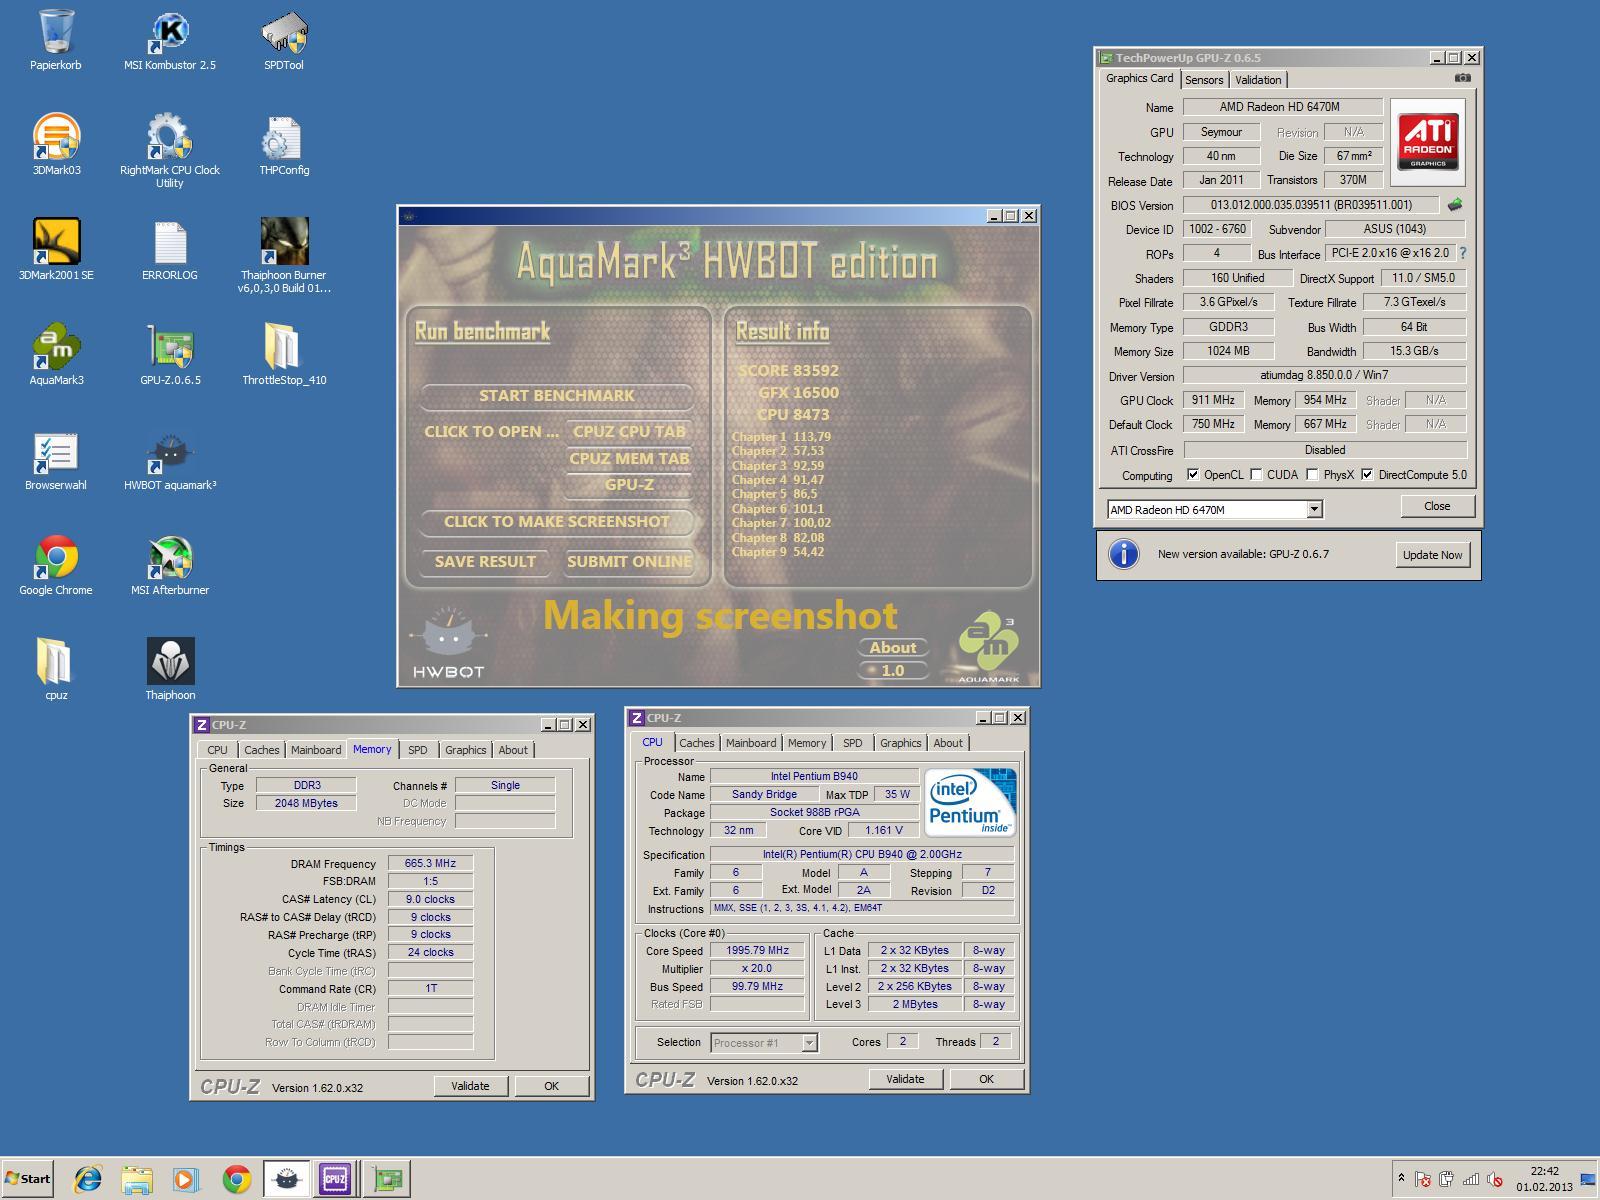Click Driver Version atiumdag 8.850.0.0 field

coord(1324,375)
